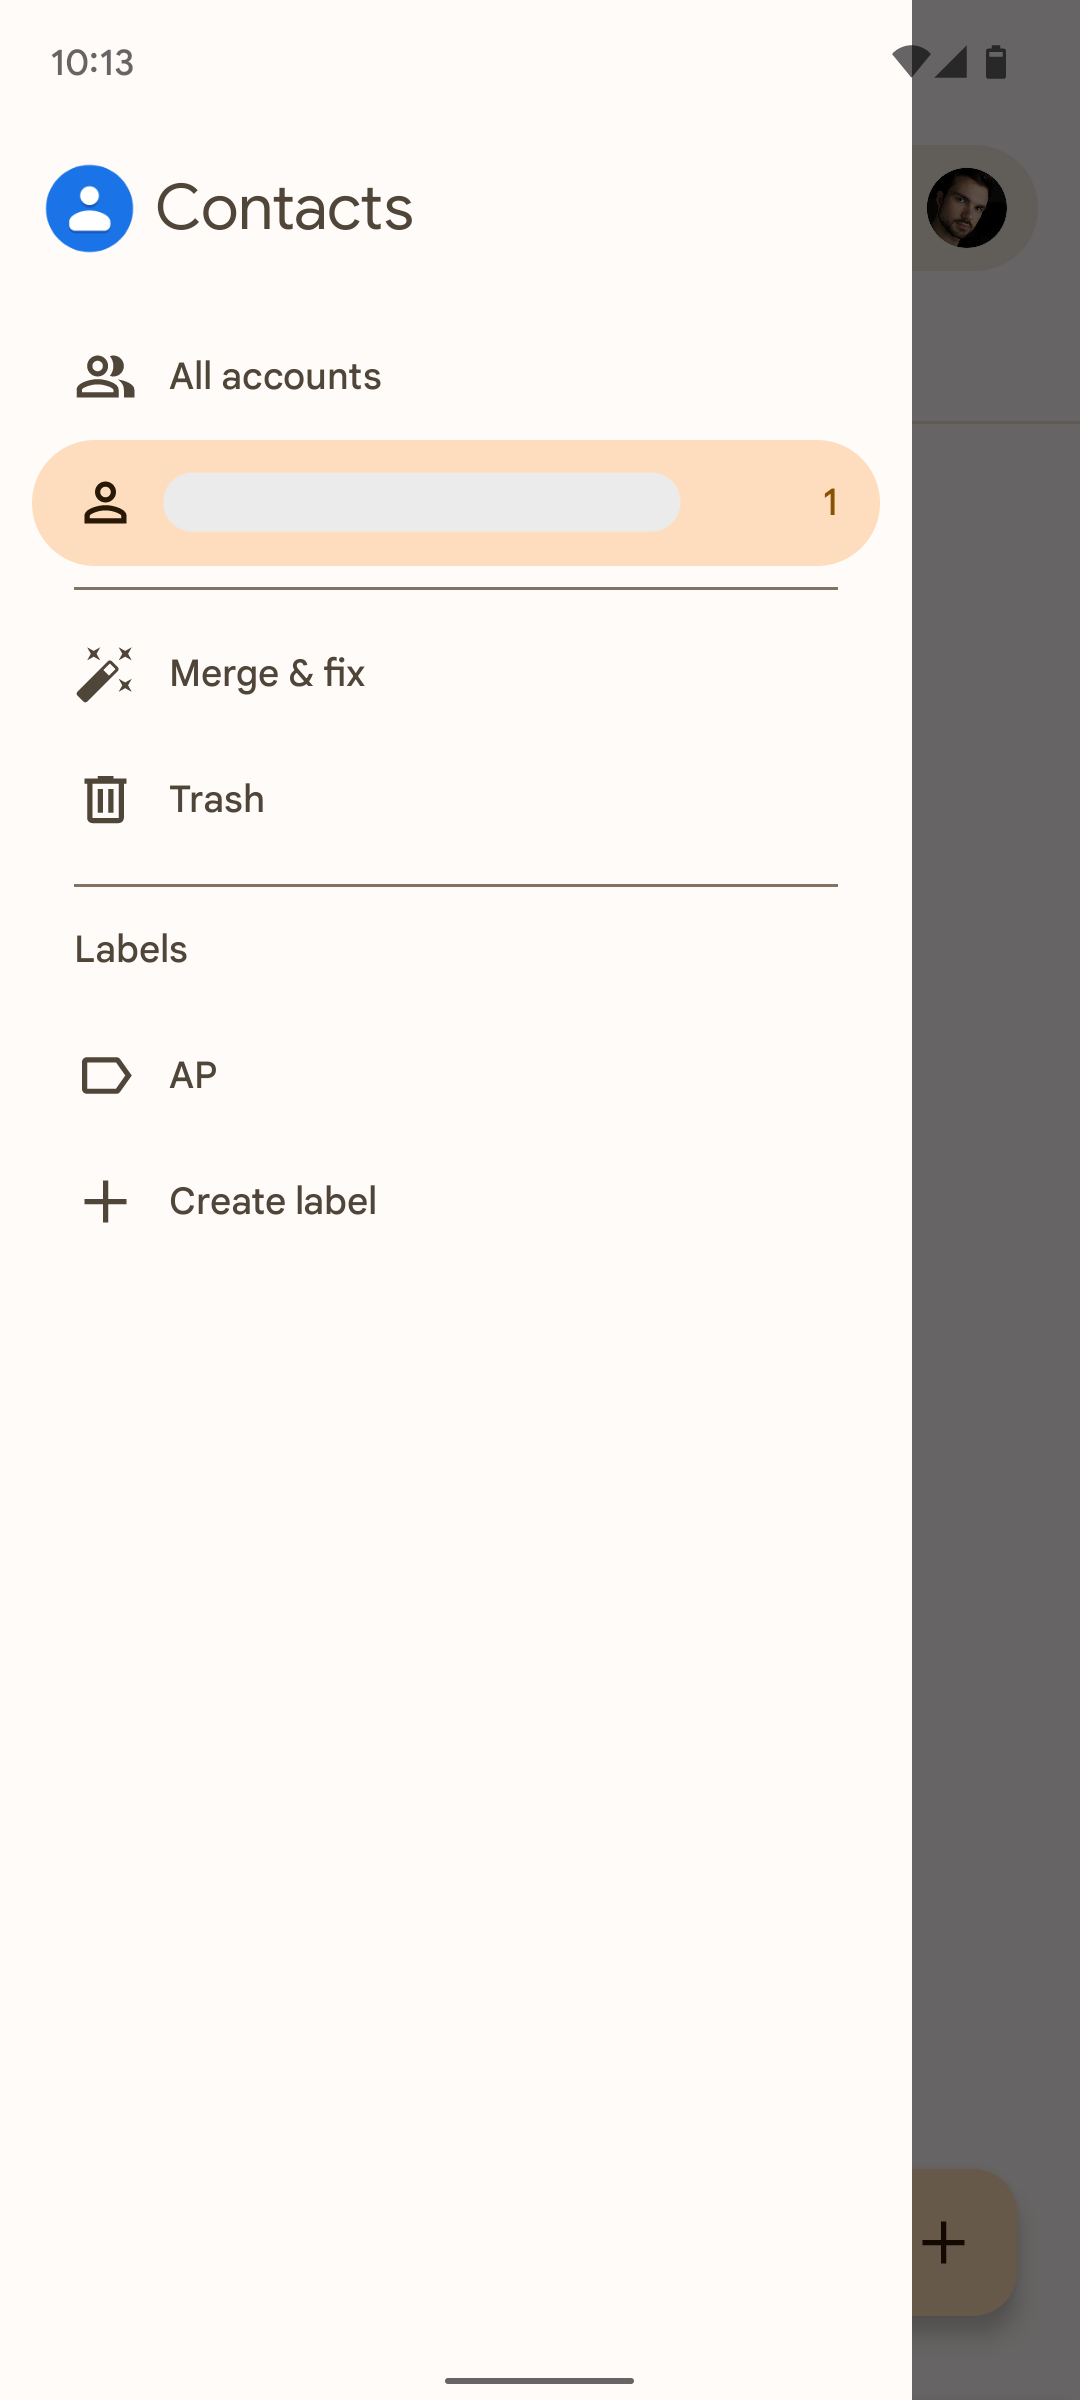Screen dimensions: 1080x2400
Task: Tap the Trash bin icon
Action: (104, 798)
